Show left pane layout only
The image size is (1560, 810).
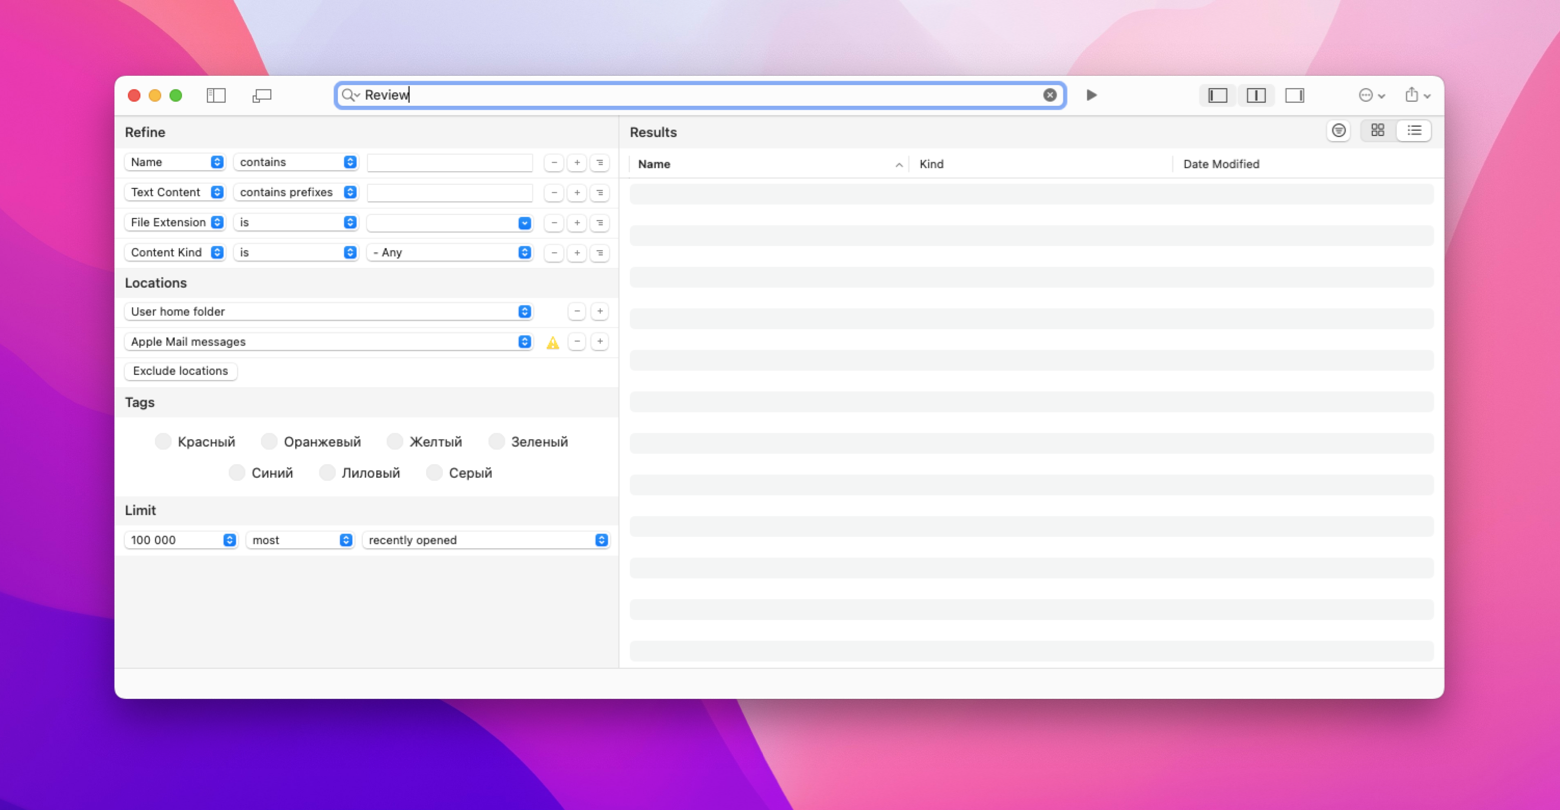click(1217, 95)
